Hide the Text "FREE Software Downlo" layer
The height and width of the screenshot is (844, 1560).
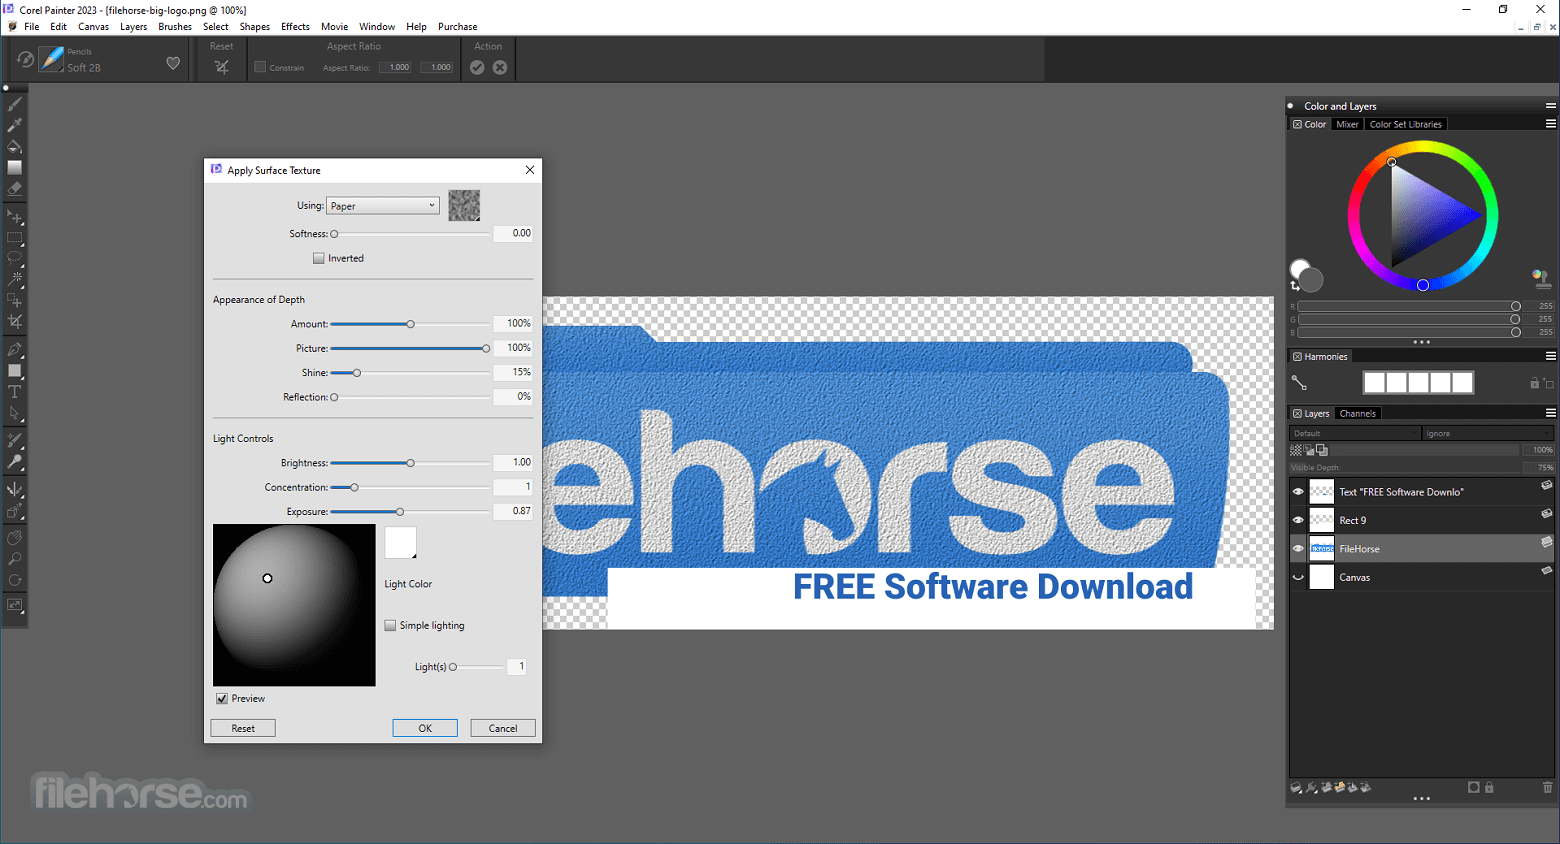pyautogui.click(x=1298, y=492)
